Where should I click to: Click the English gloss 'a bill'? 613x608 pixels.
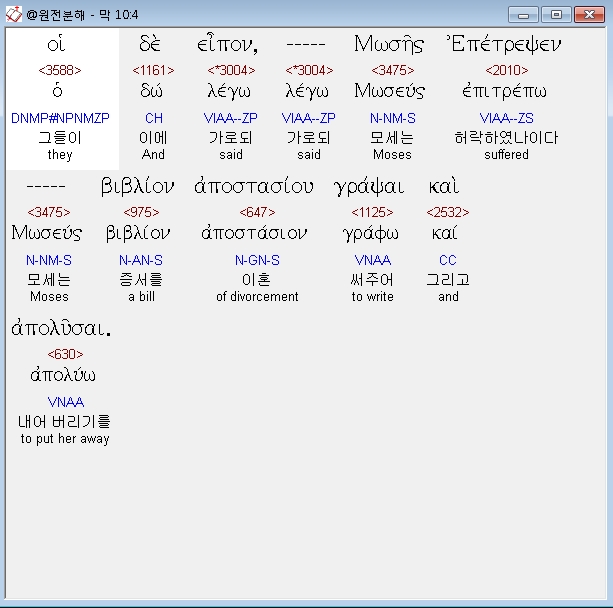click(141, 296)
